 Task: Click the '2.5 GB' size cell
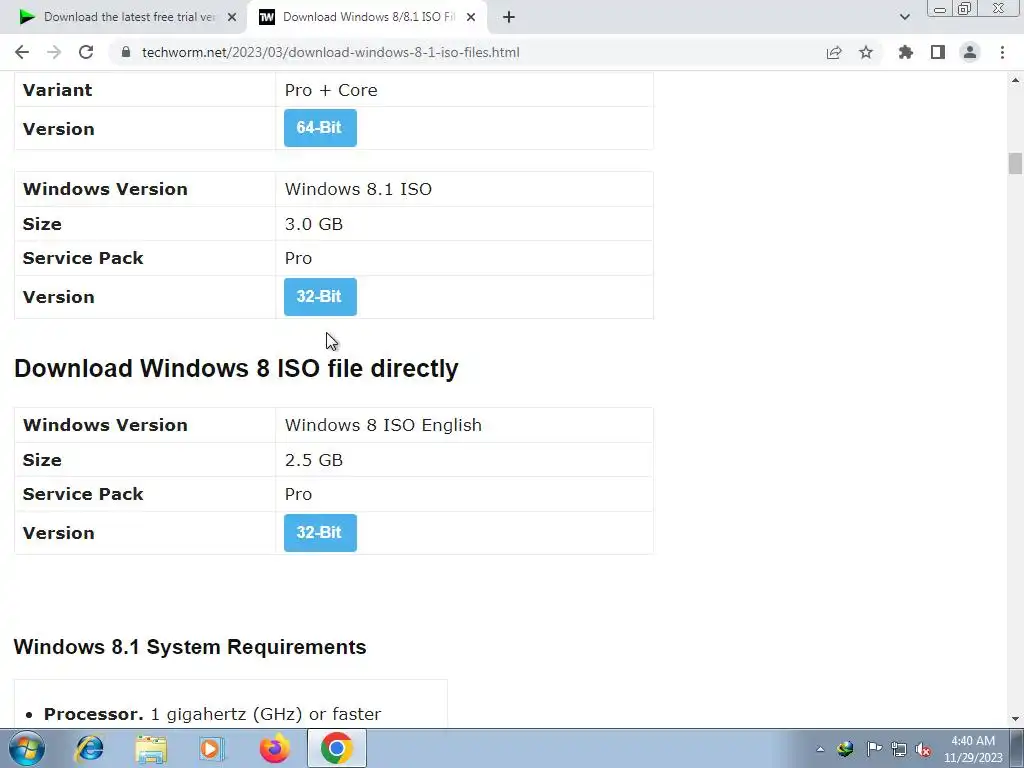(x=464, y=460)
